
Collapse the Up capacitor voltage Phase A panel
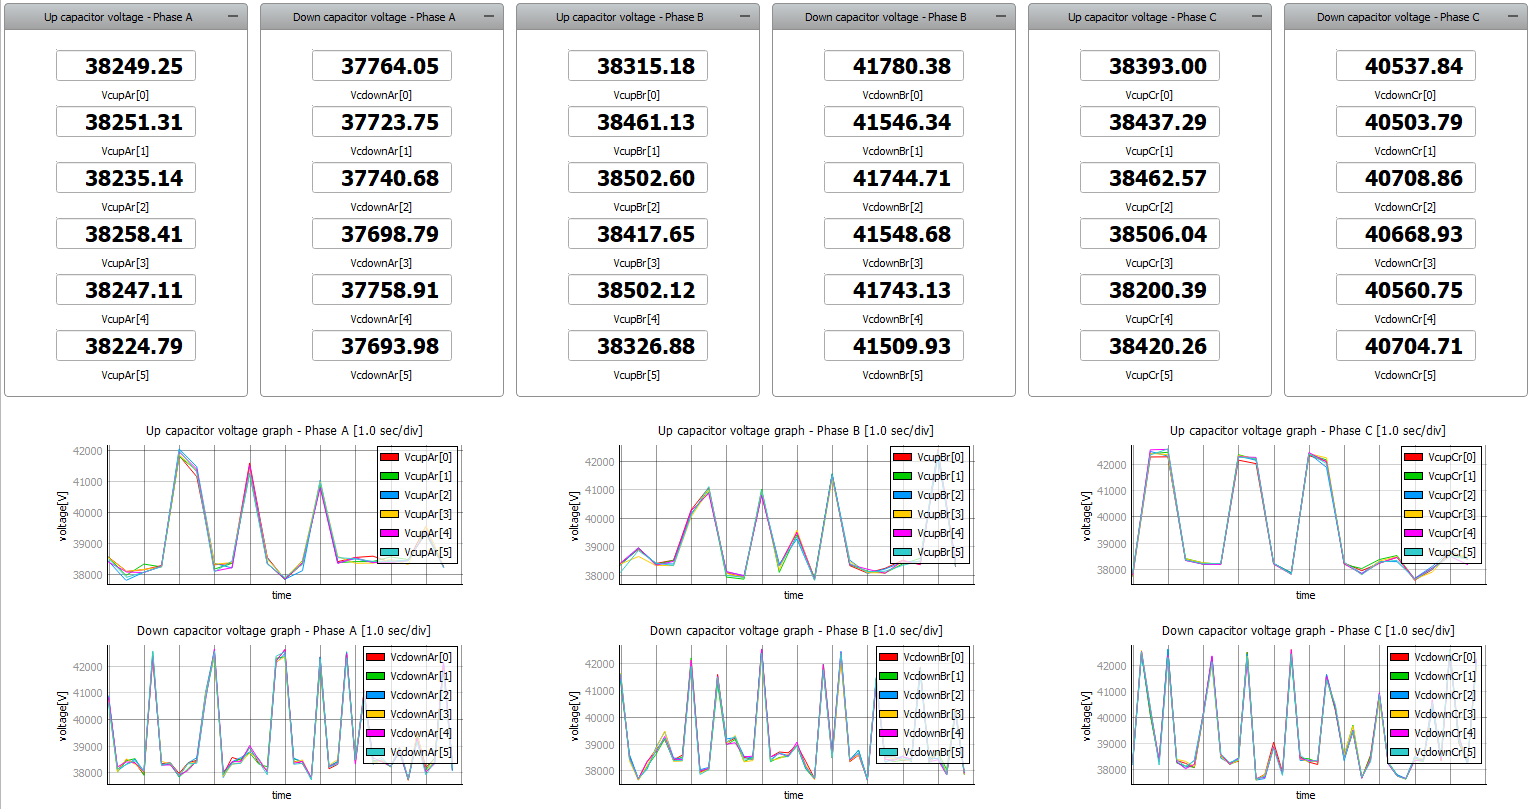[233, 17]
